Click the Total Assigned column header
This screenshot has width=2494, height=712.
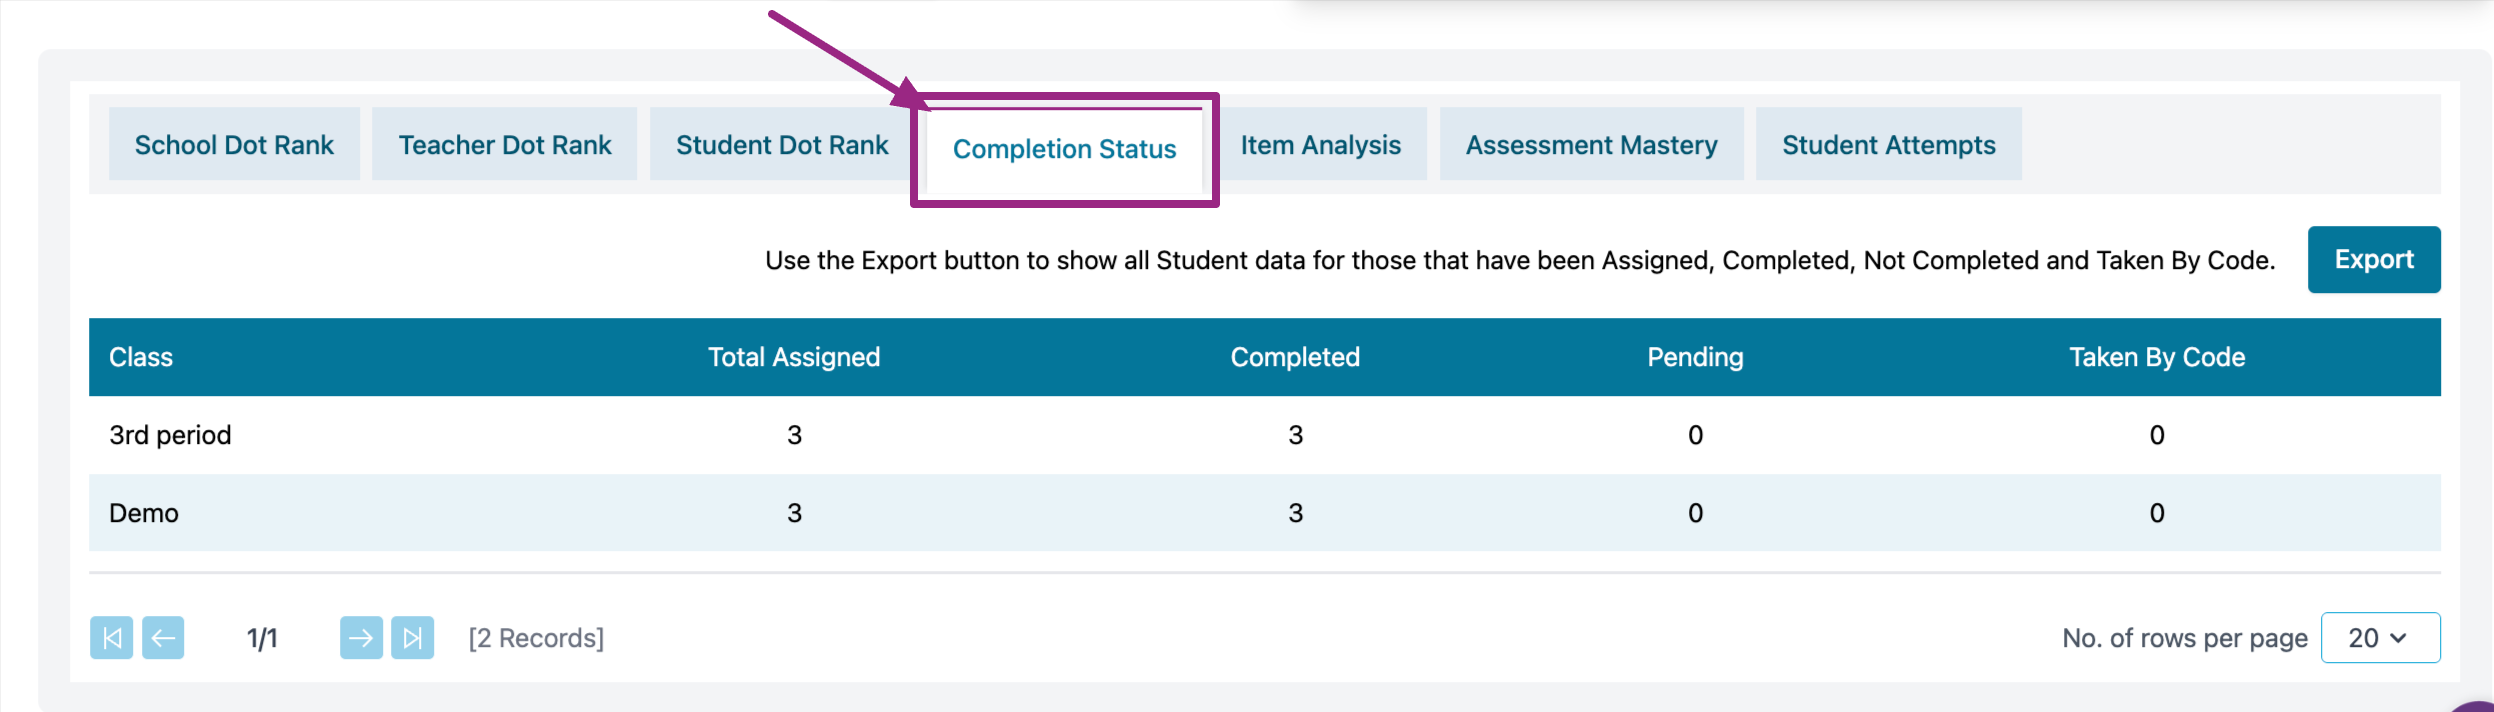794,357
